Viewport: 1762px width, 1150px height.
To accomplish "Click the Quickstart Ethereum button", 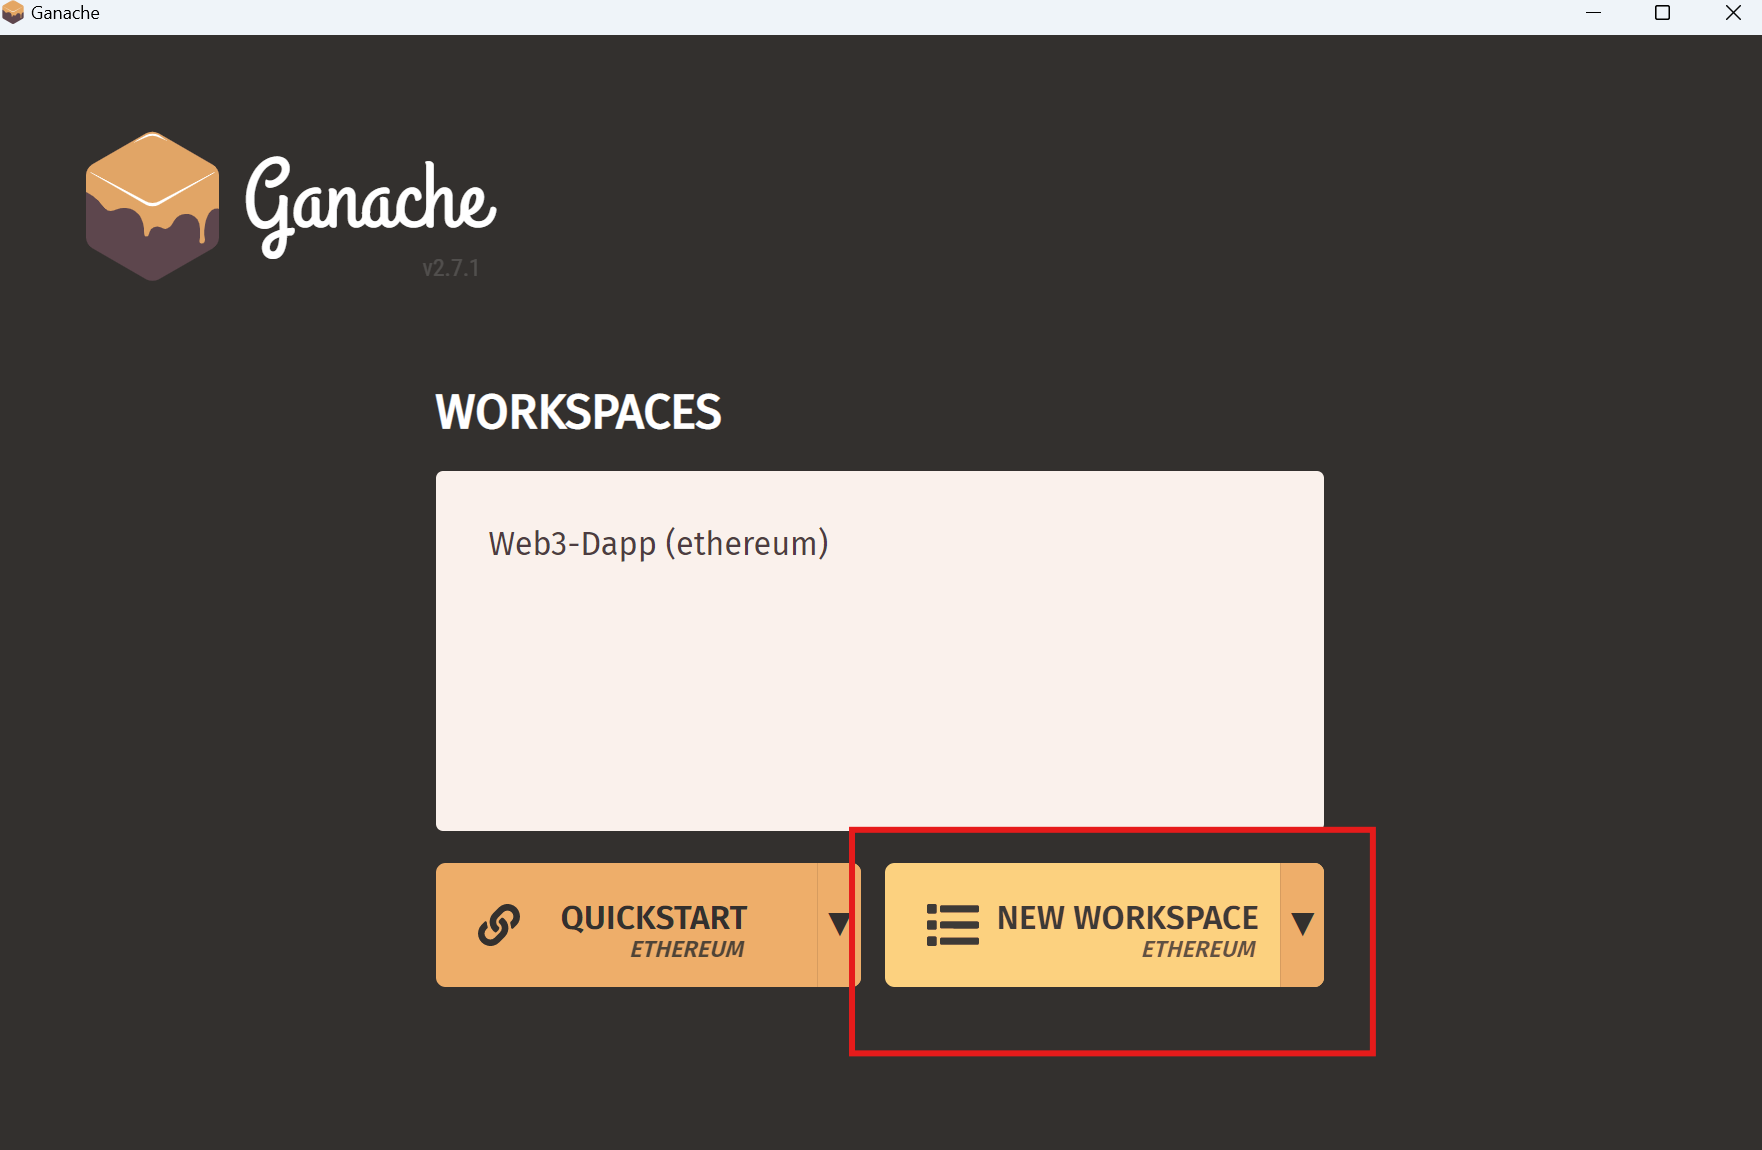I will pyautogui.click(x=627, y=925).
